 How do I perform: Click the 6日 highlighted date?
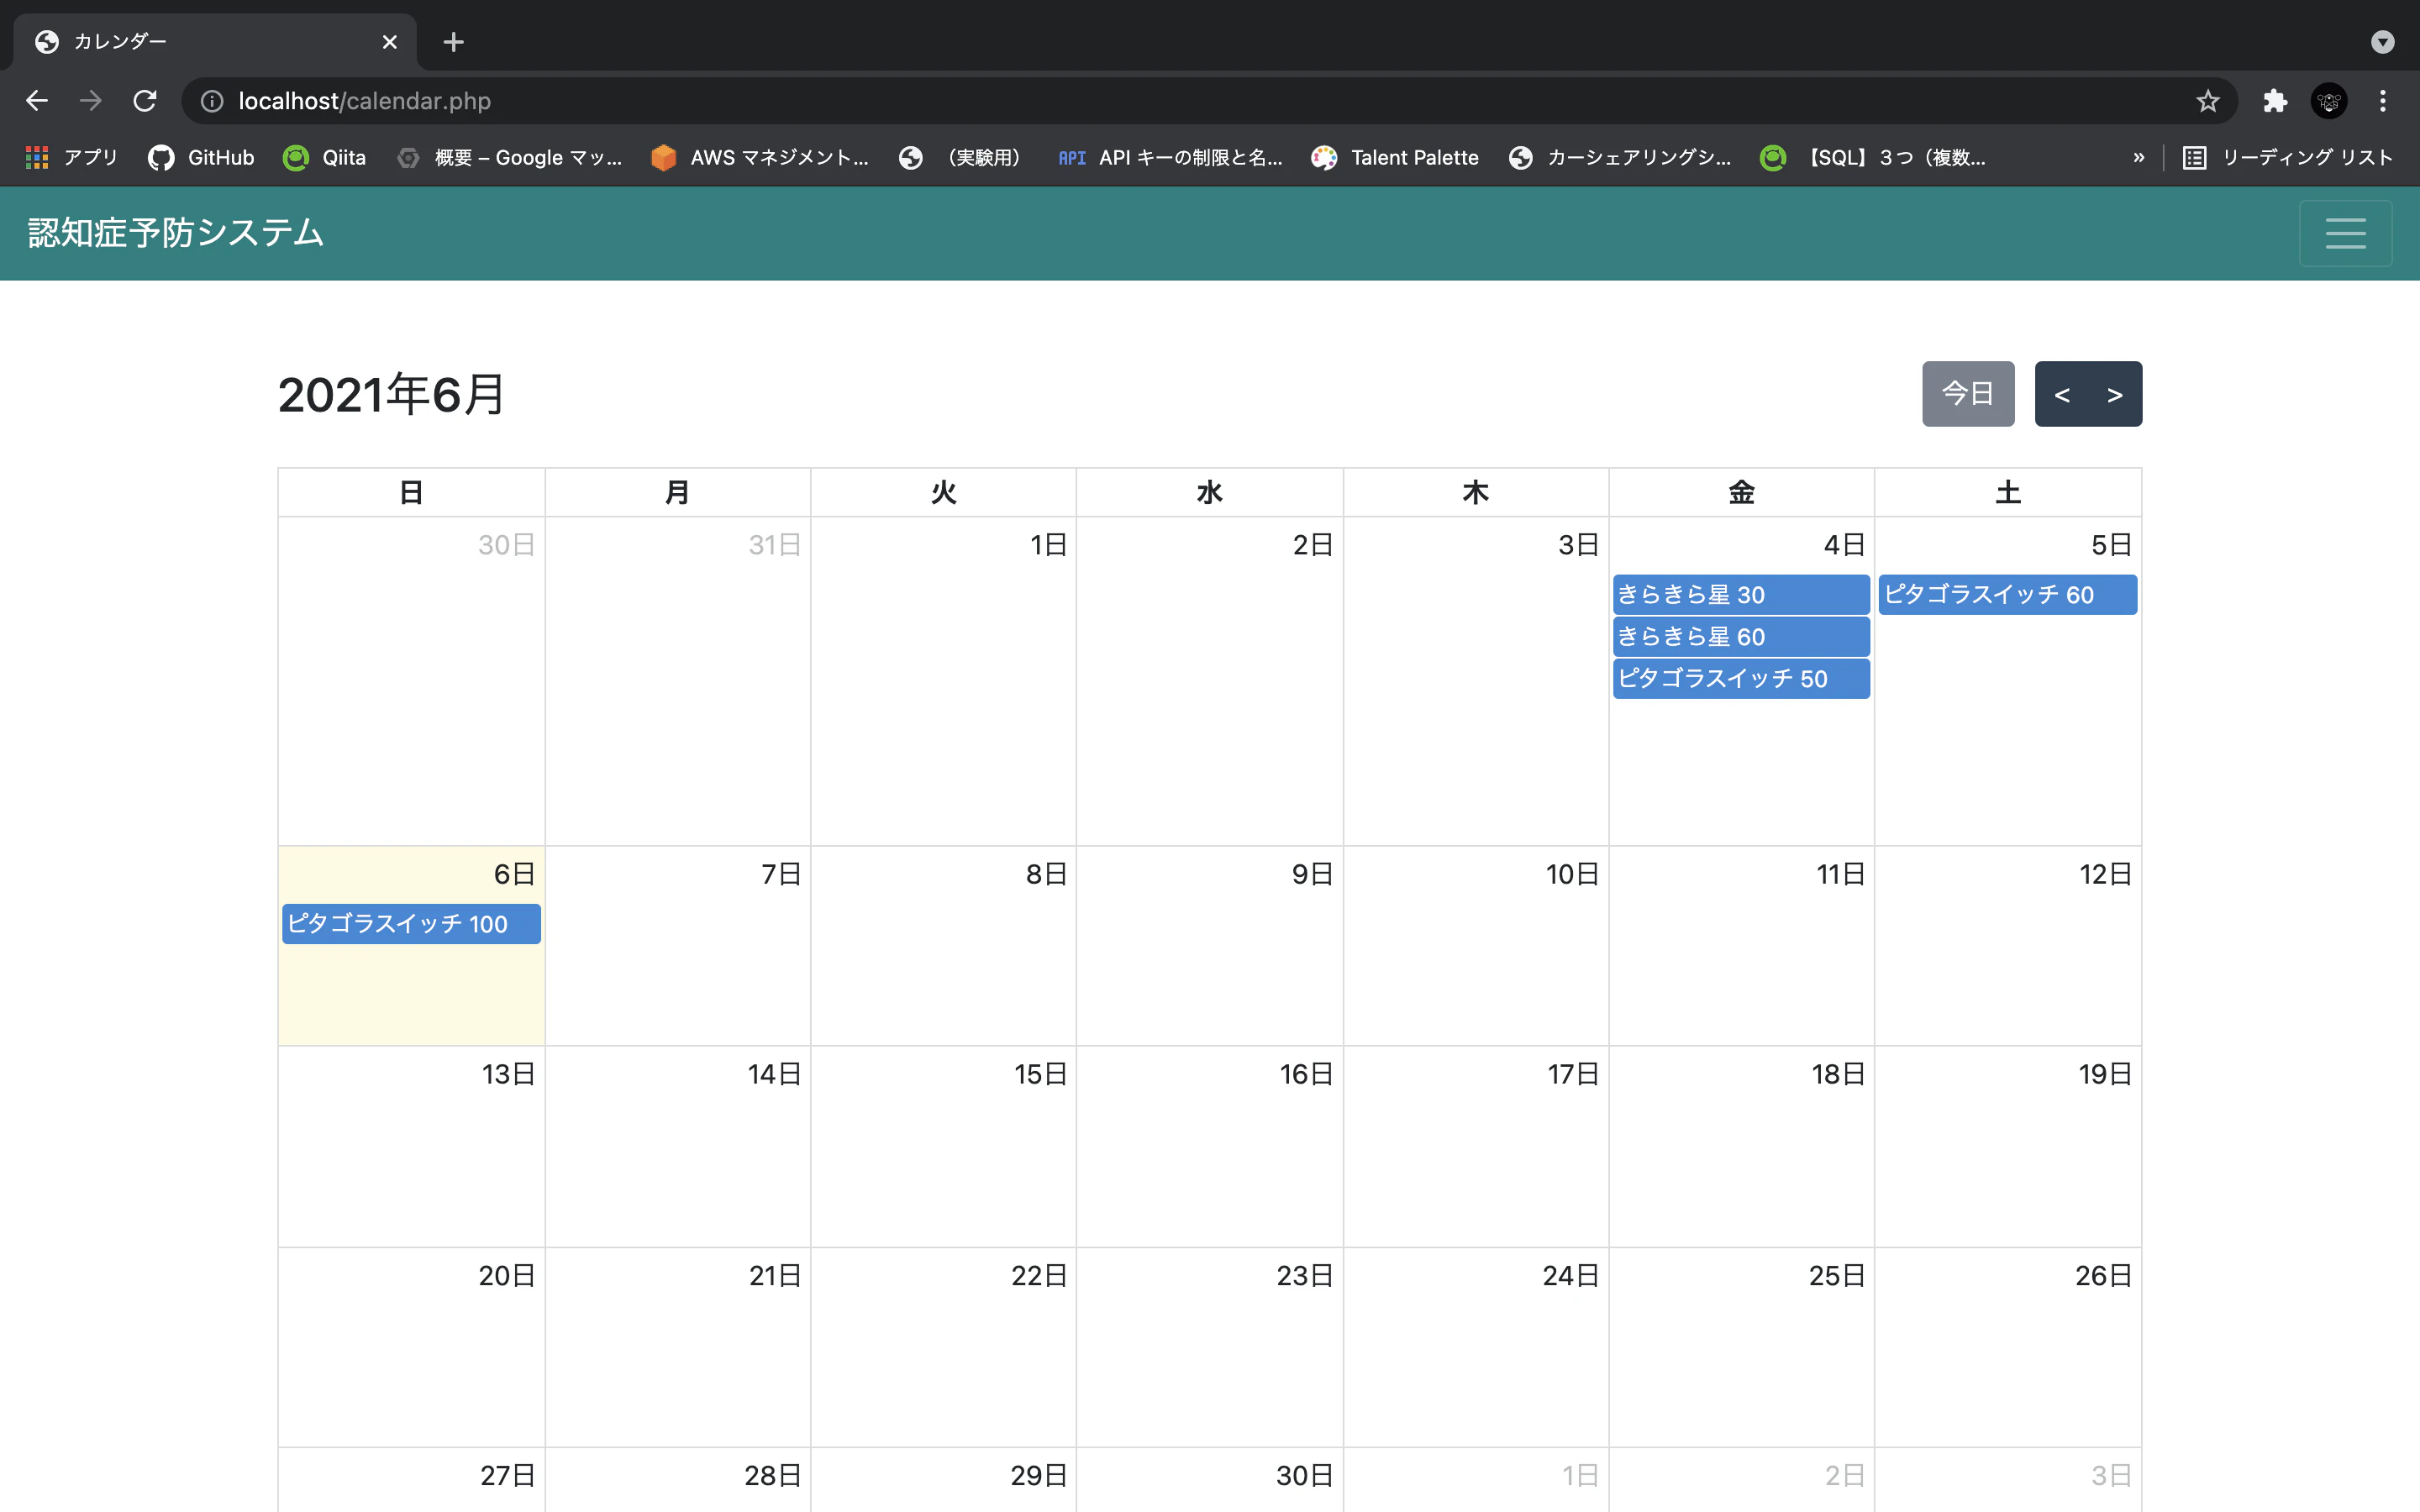click(514, 874)
